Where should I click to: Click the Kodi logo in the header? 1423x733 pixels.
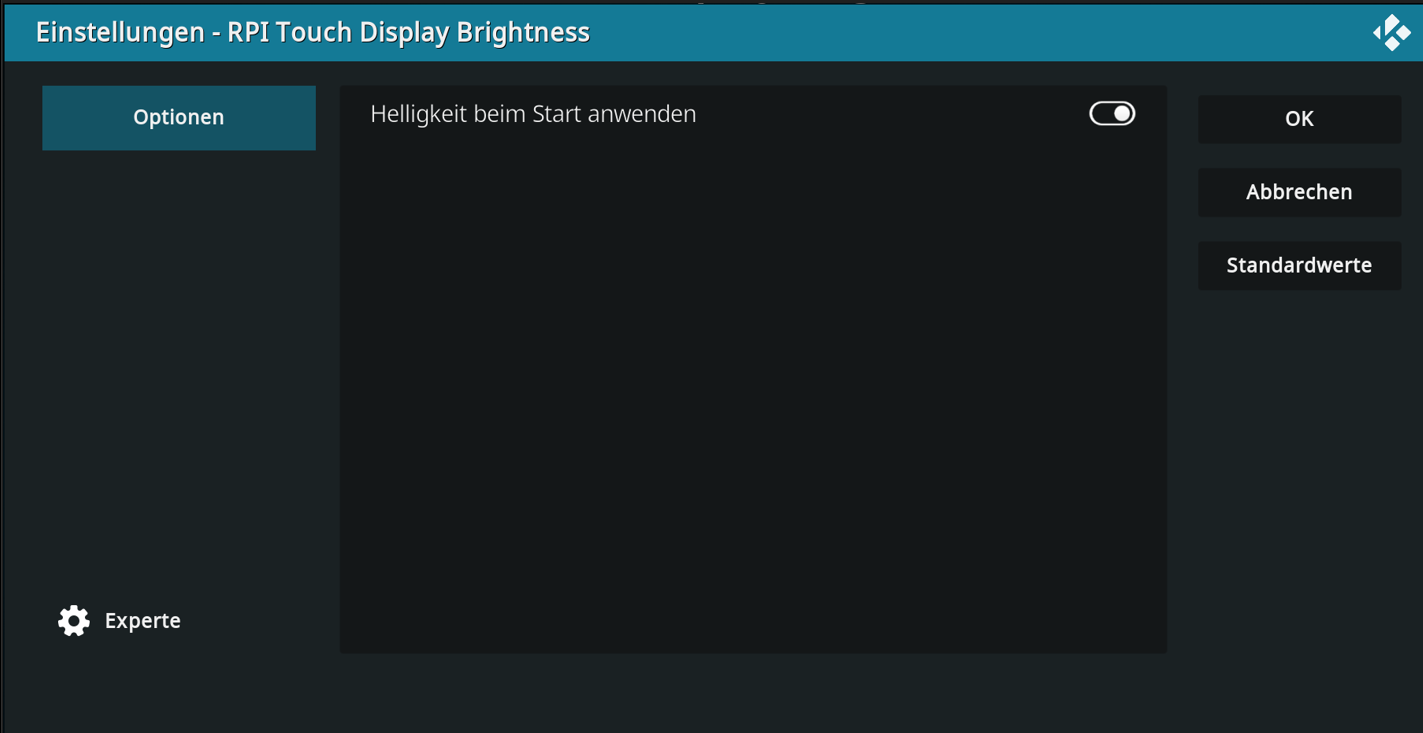(x=1391, y=32)
